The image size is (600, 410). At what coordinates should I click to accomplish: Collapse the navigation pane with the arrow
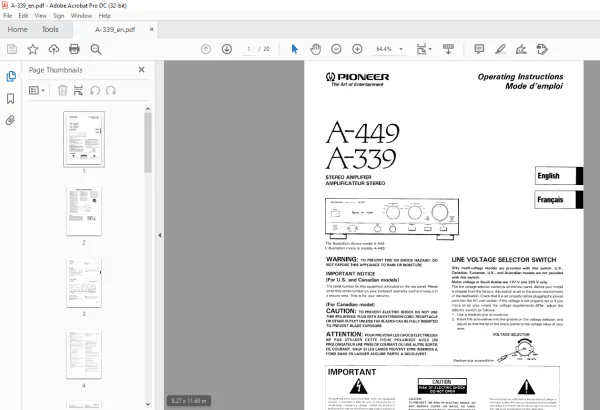[160, 235]
